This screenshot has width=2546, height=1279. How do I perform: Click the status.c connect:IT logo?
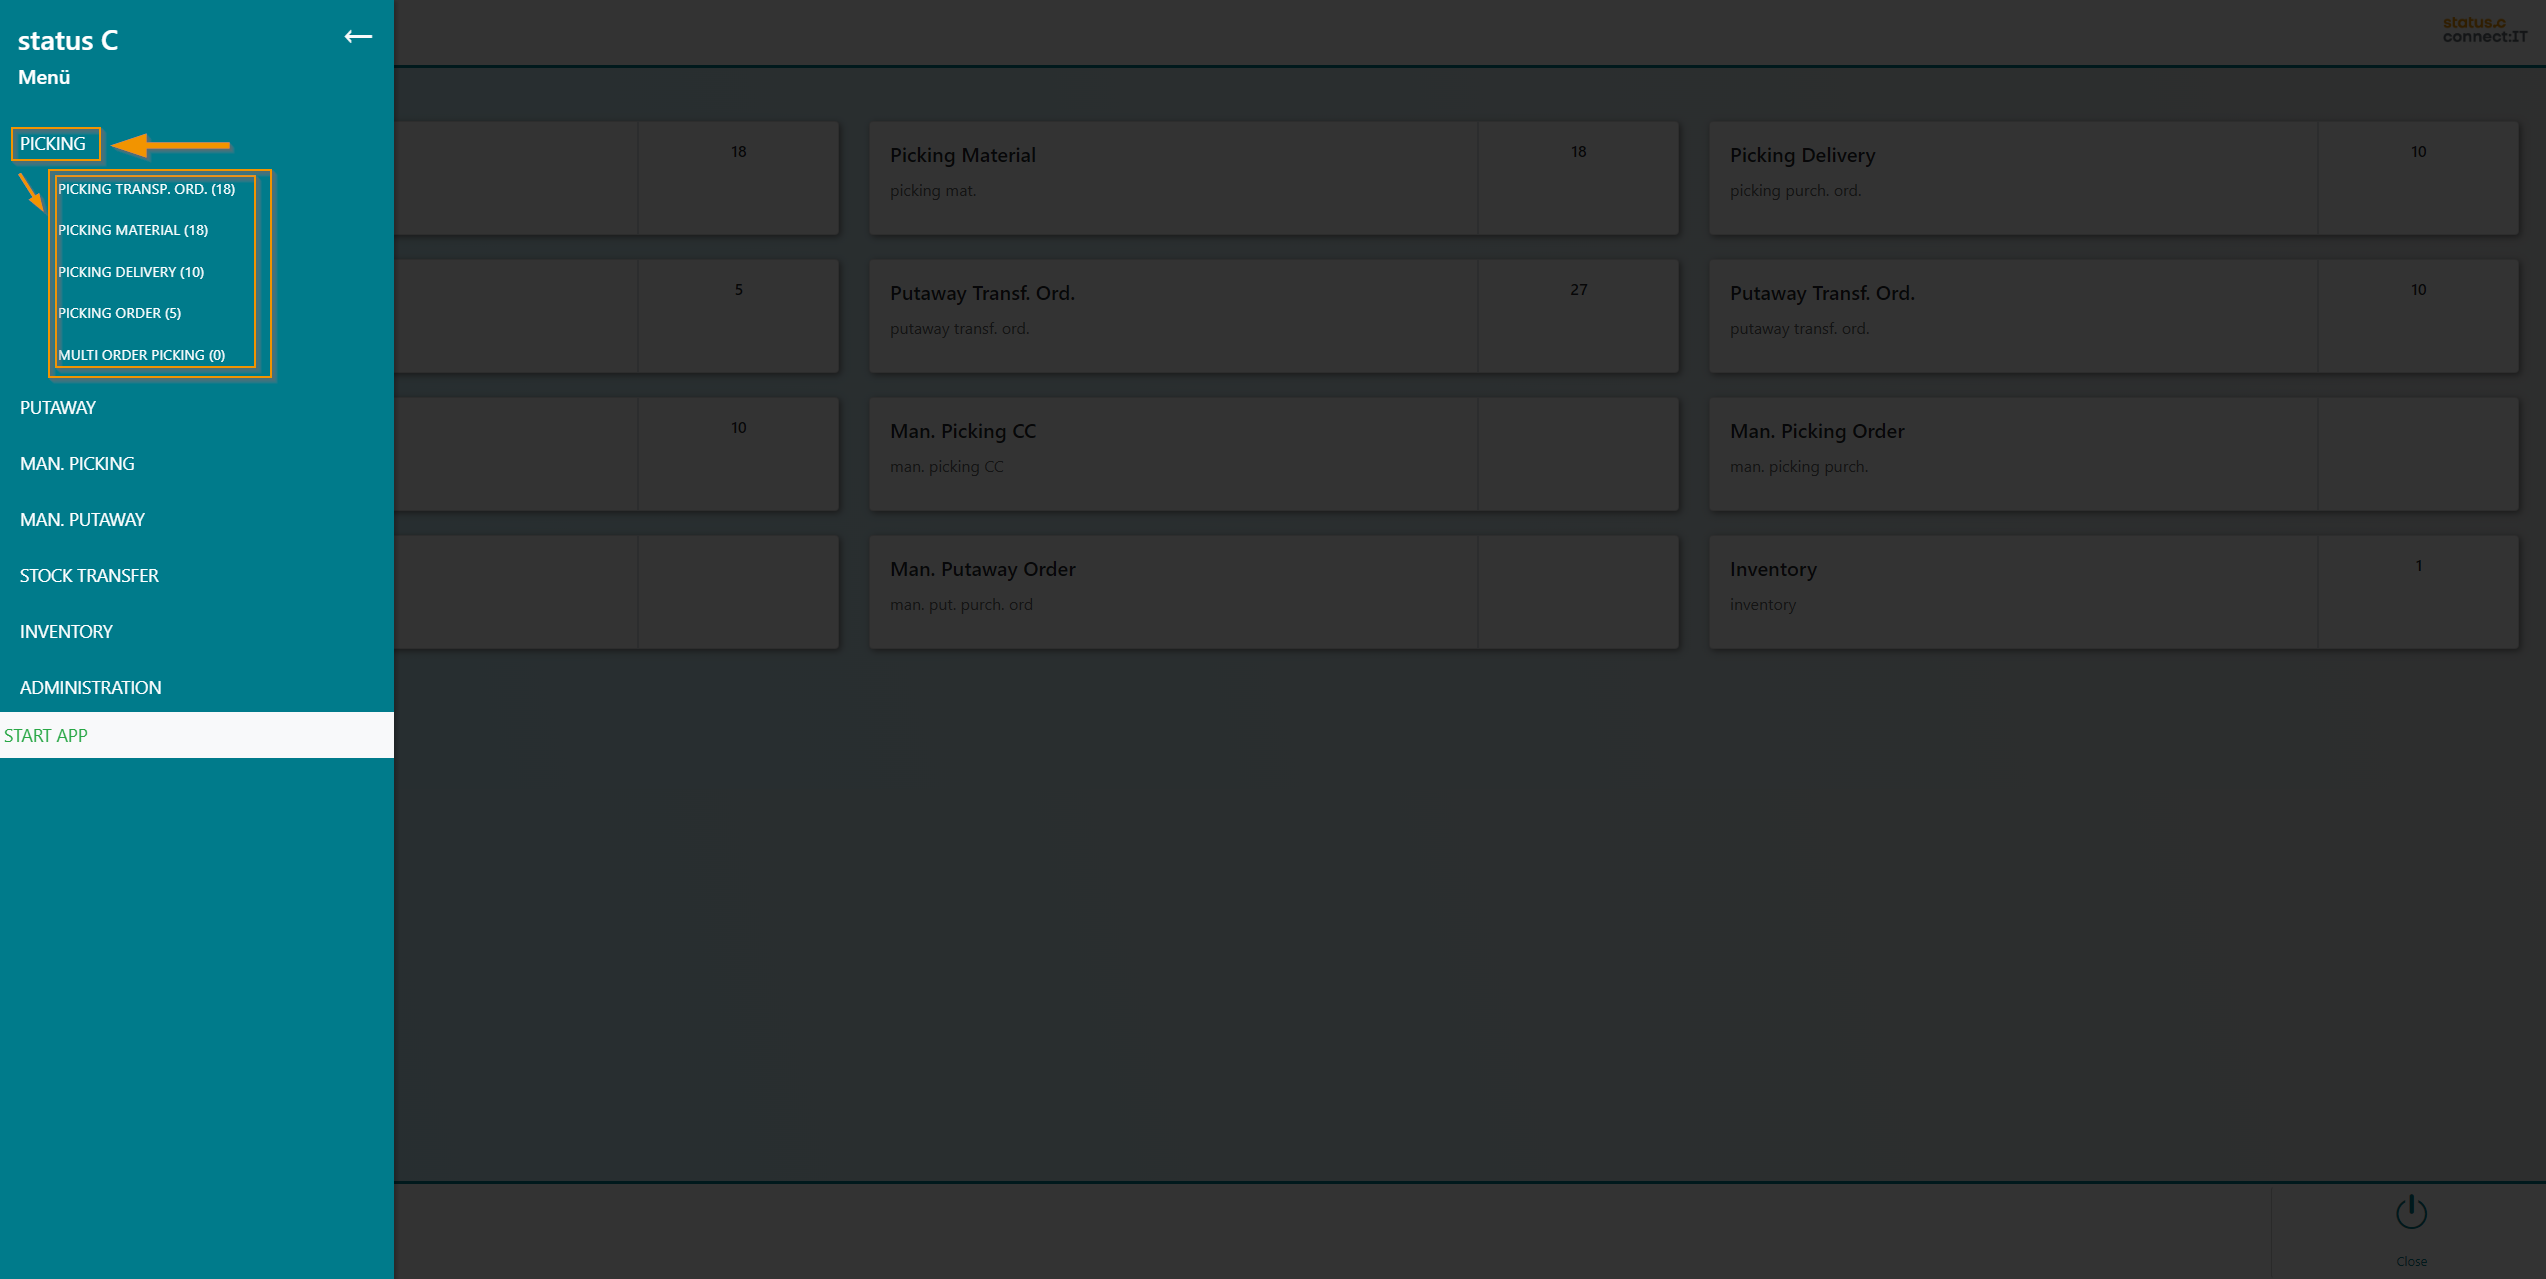2484,30
